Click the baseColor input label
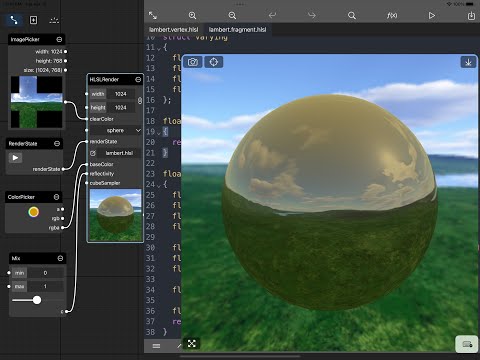The image size is (480, 360). click(102, 164)
